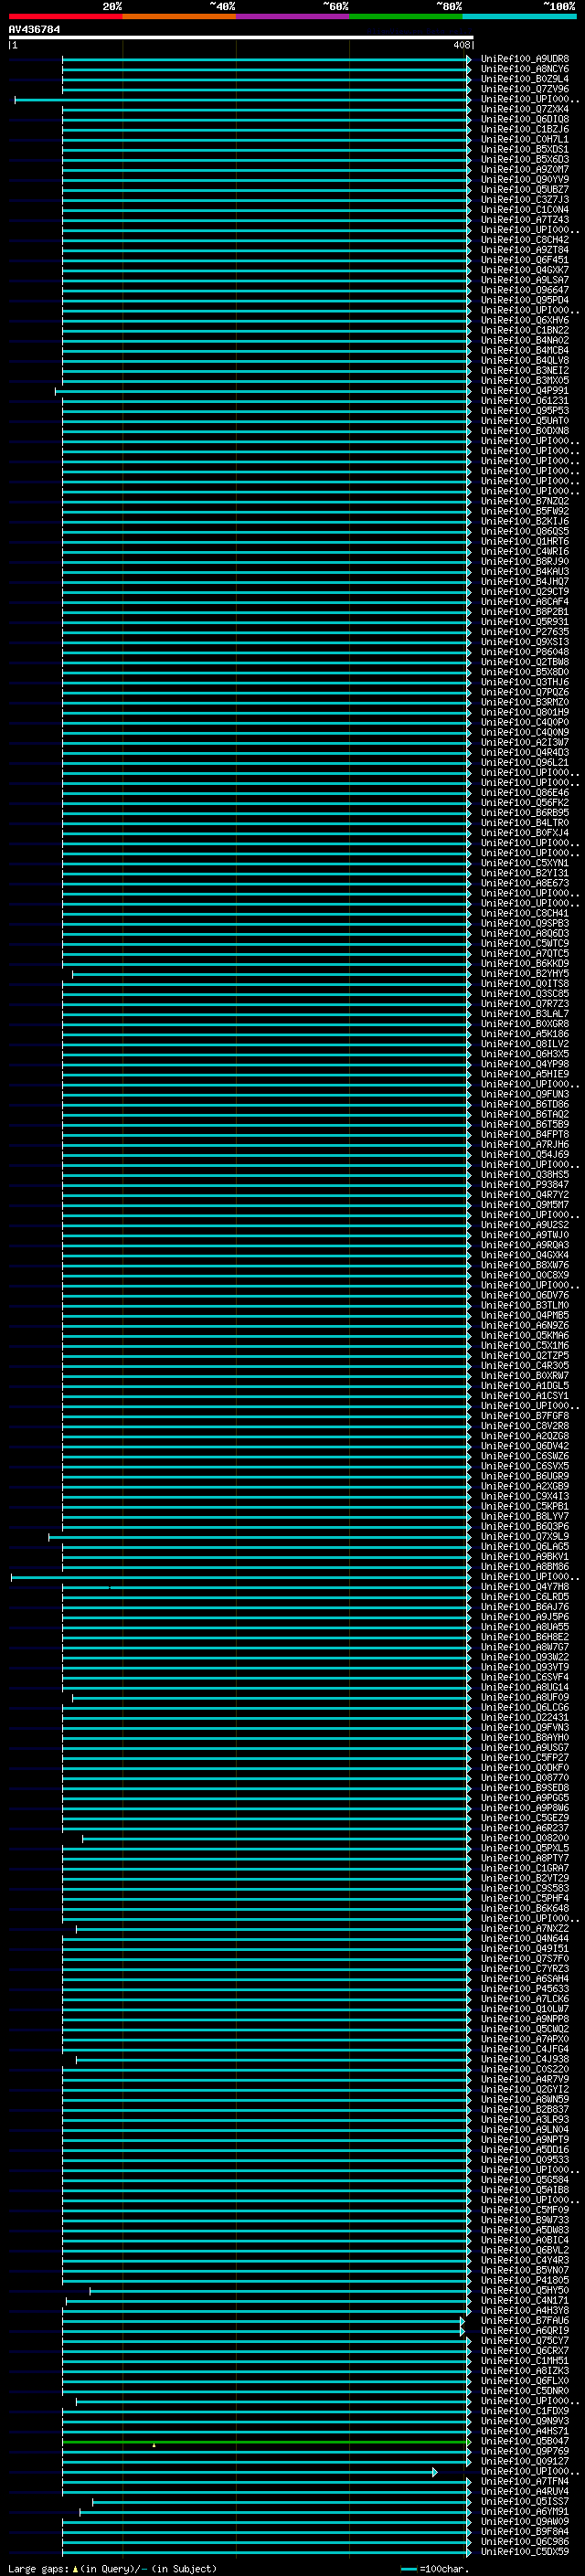Select the UniRef100_Q6F451 label
Screen dimensions: 585x2576
click(x=525, y=260)
